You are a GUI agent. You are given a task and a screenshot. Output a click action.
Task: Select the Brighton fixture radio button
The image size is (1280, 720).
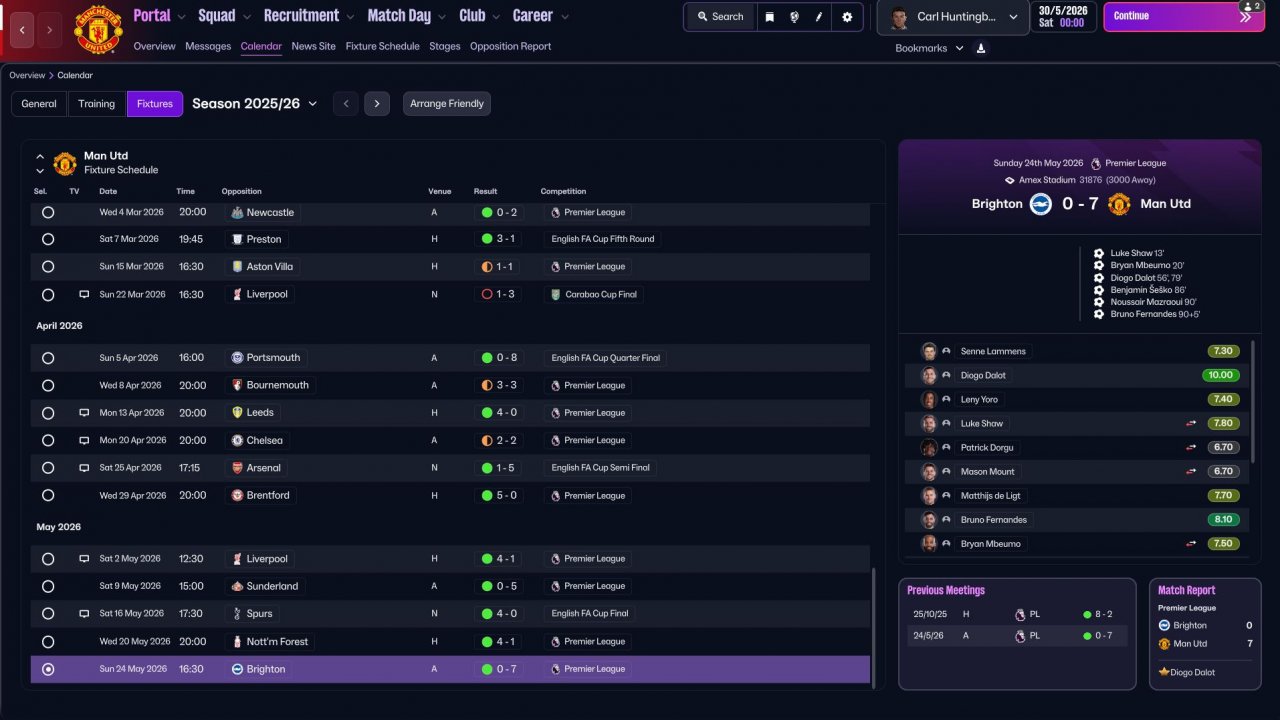(48, 669)
